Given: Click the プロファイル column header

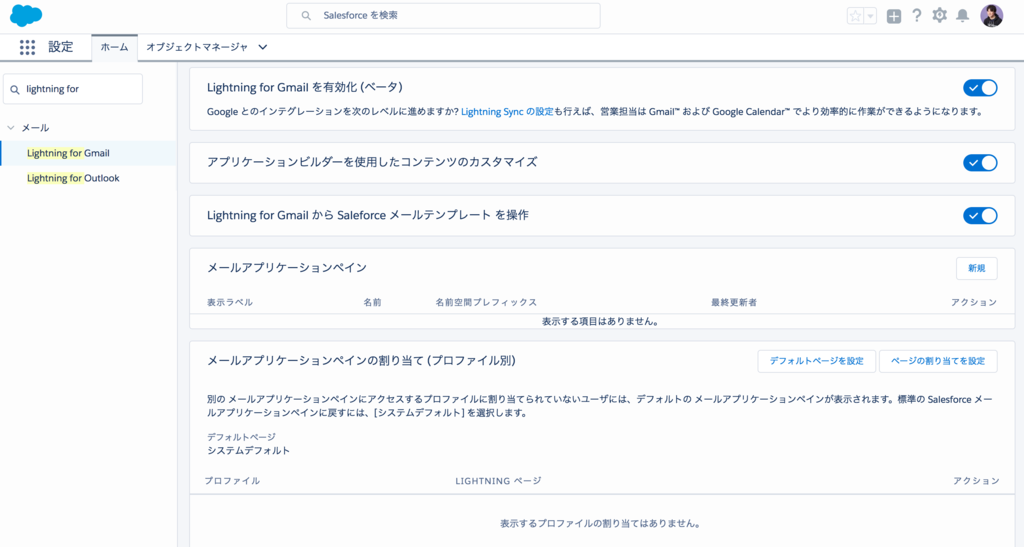Looking at the screenshot, I should (x=232, y=480).
